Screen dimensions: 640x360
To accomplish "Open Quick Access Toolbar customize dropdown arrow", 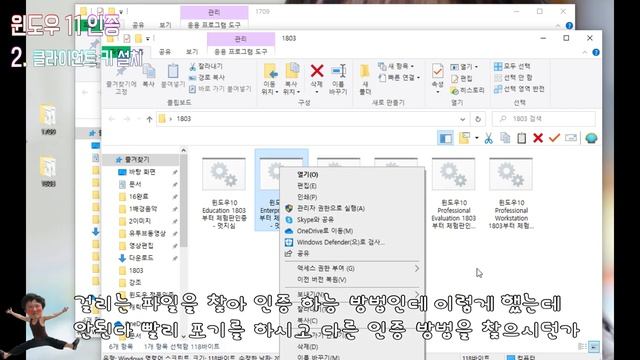I will [148, 38].
